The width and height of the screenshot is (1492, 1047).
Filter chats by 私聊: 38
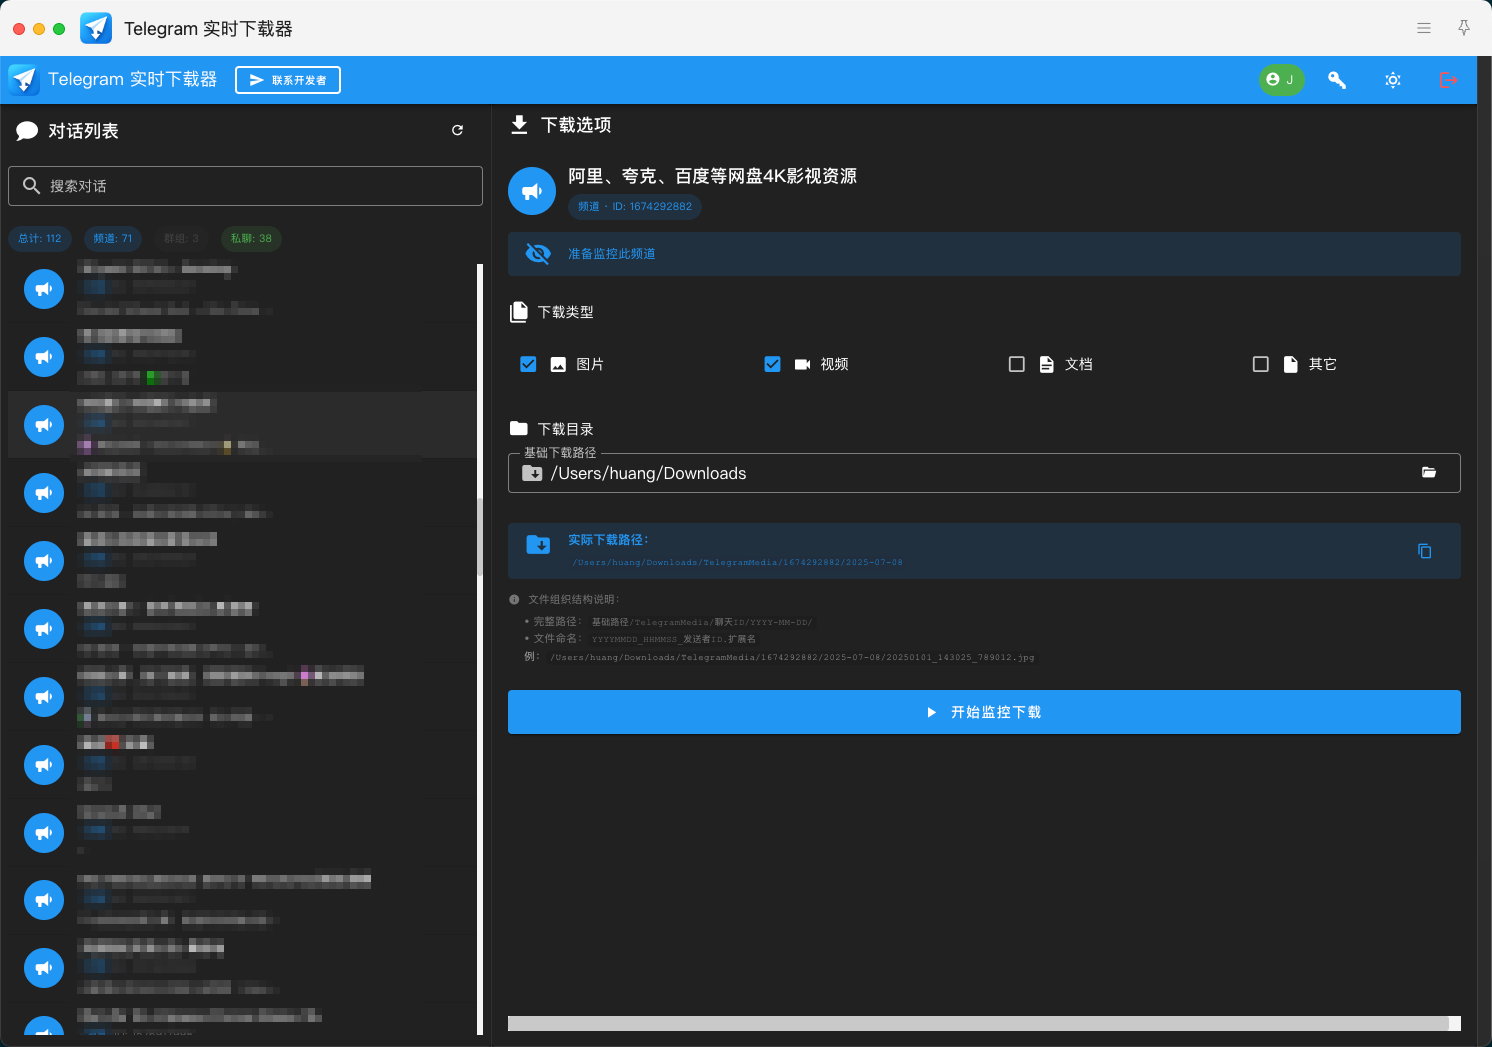click(251, 238)
